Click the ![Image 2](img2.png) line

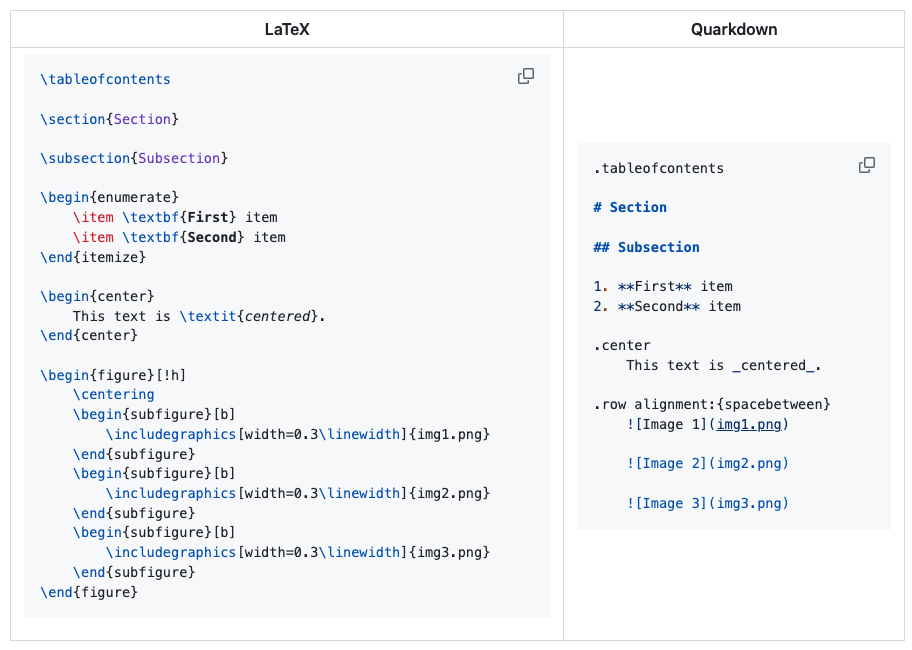[707, 463]
